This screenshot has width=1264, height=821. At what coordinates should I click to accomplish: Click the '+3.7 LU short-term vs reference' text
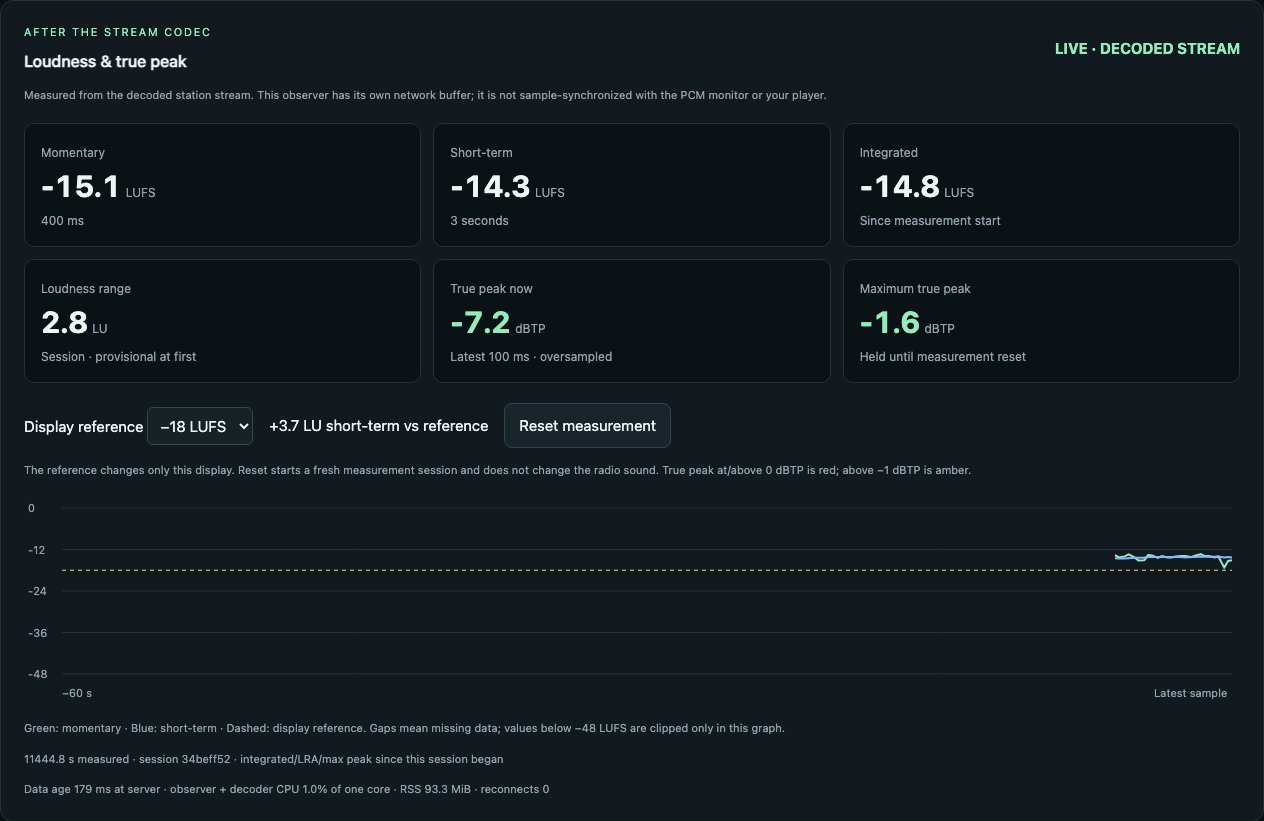point(379,426)
